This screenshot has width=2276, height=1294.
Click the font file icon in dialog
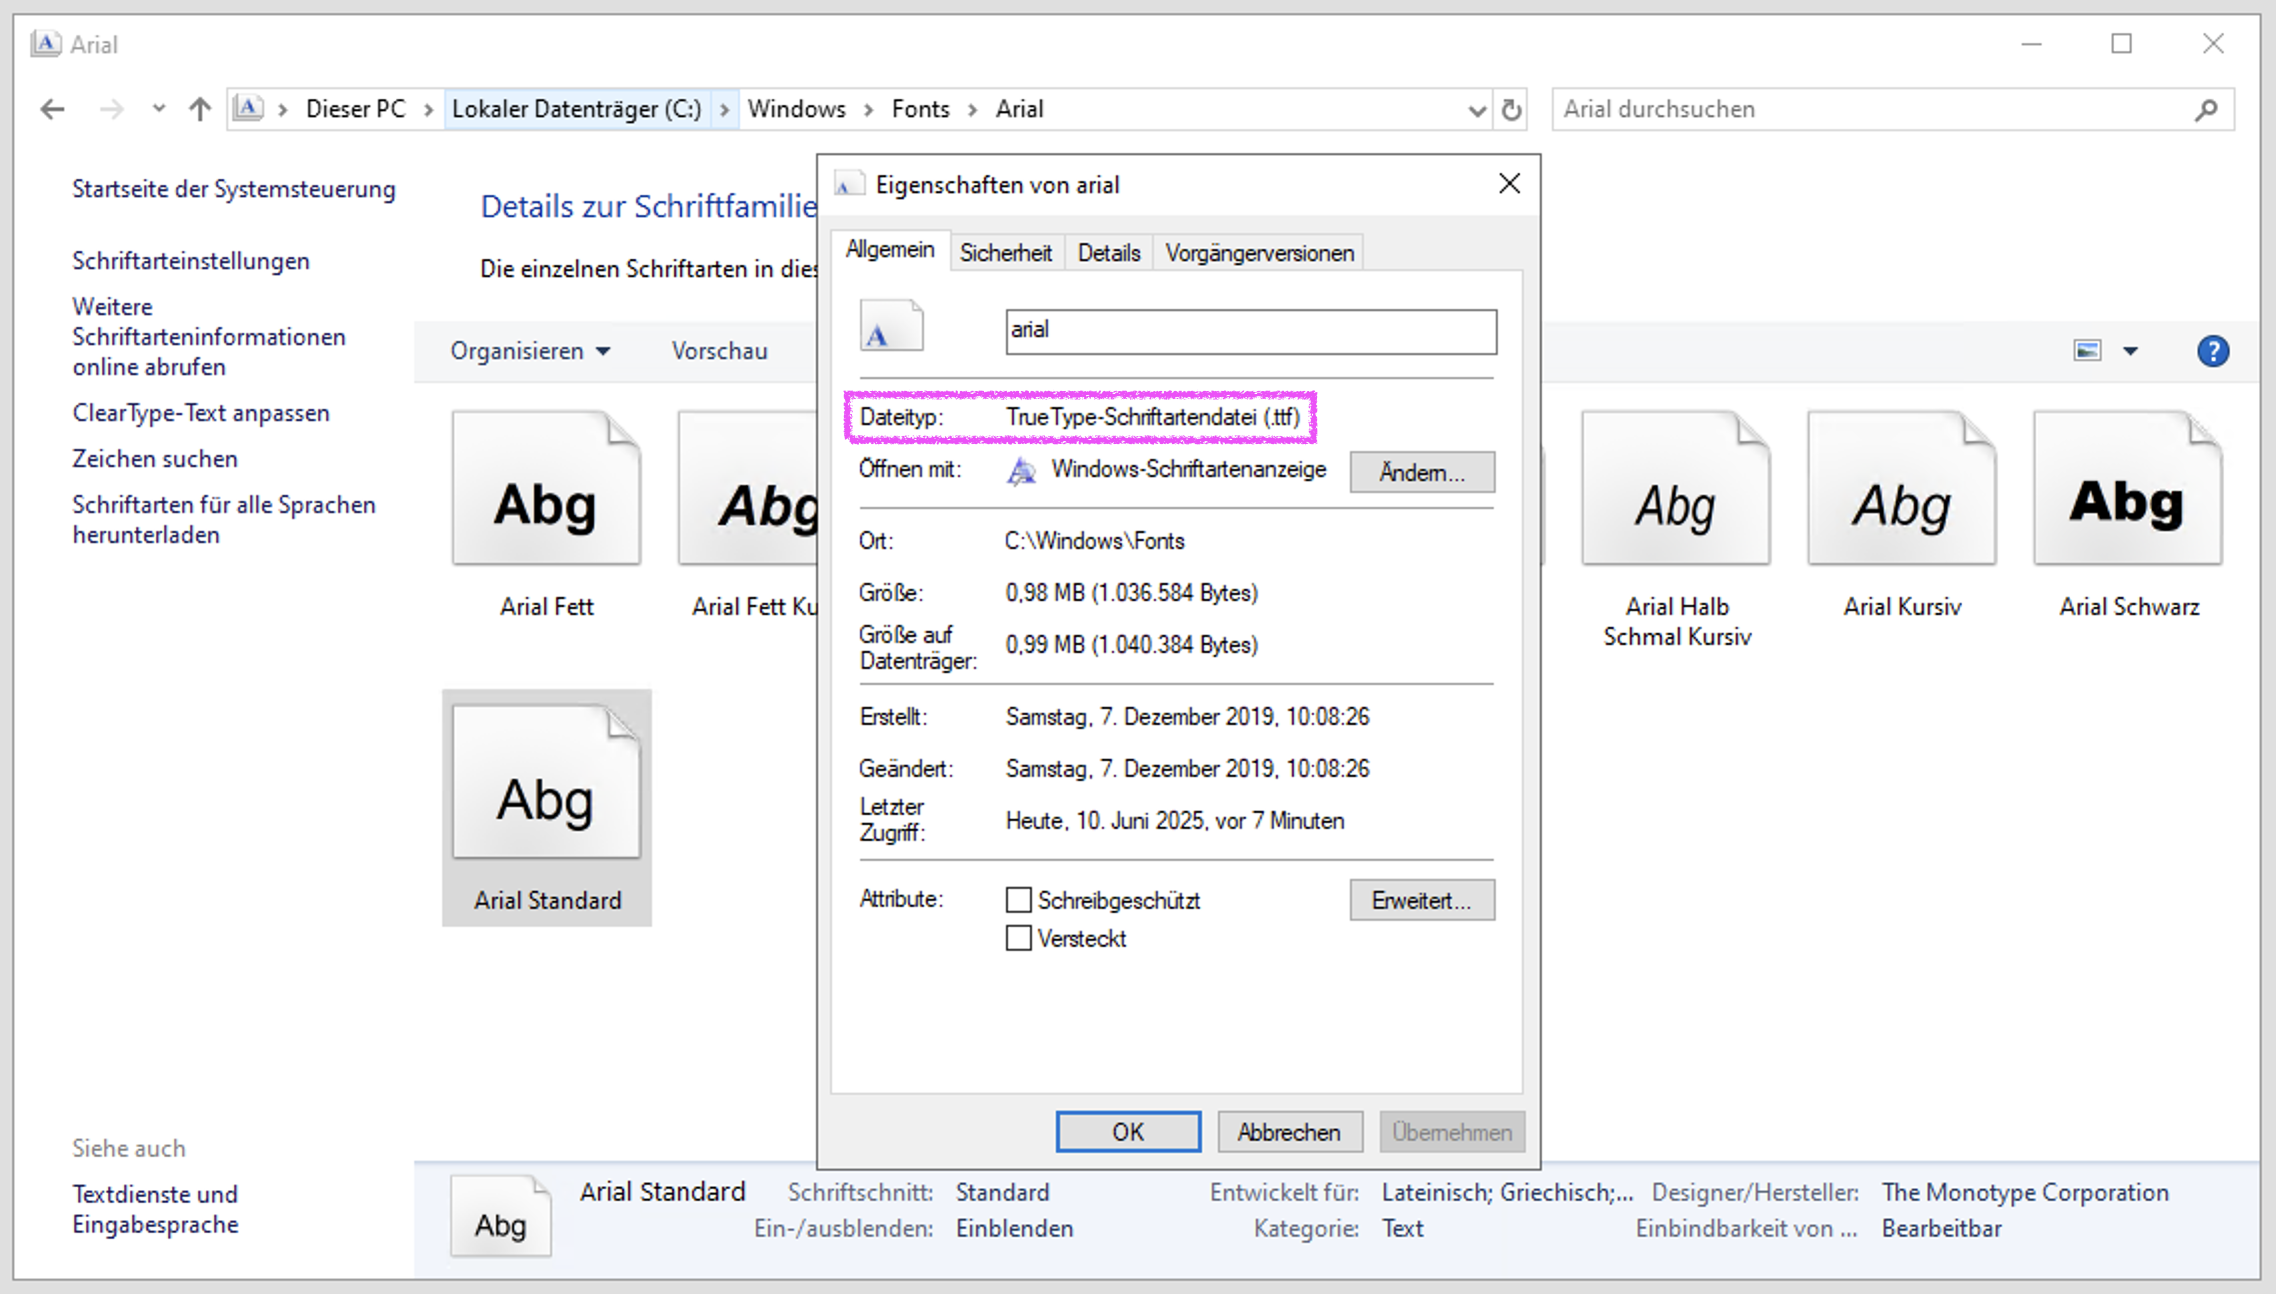(891, 326)
